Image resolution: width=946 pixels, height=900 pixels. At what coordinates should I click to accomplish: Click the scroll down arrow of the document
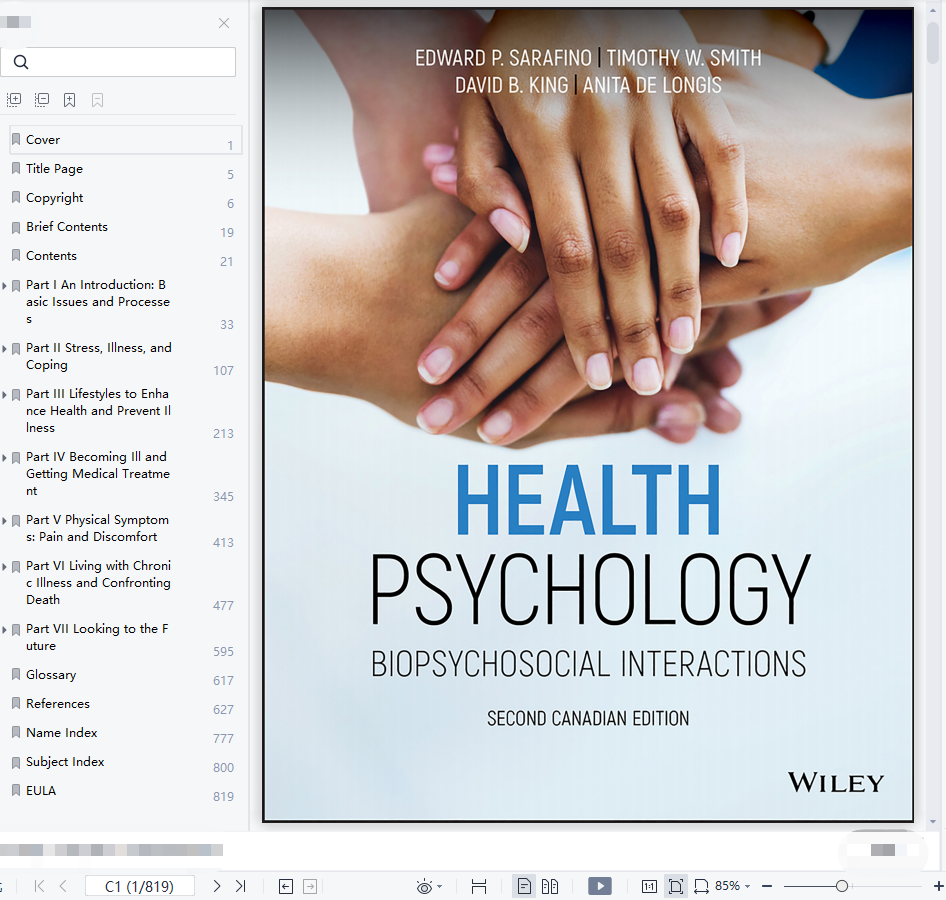coord(933,822)
